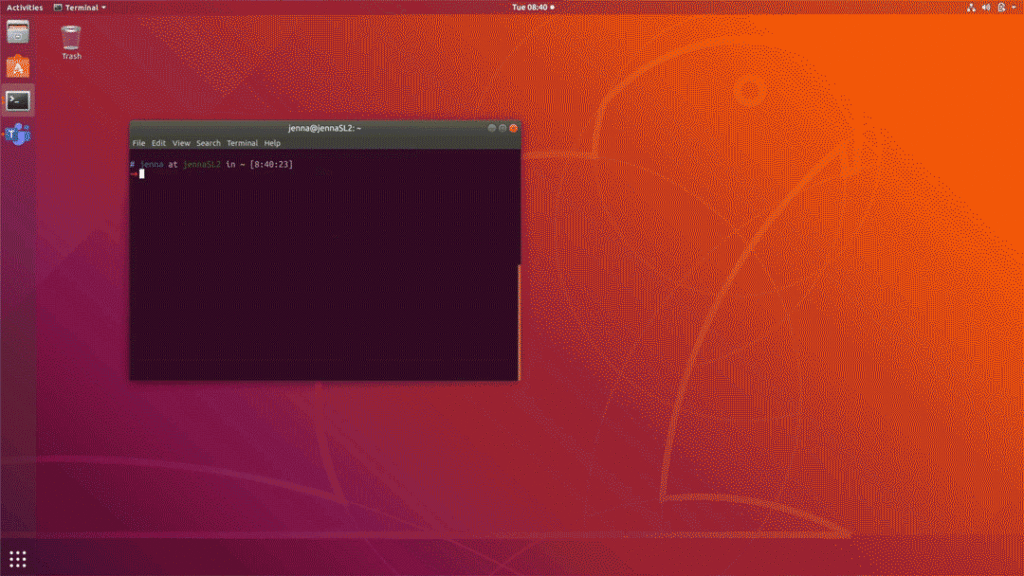Click the battery icon in the top bar

click(x=1000, y=8)
